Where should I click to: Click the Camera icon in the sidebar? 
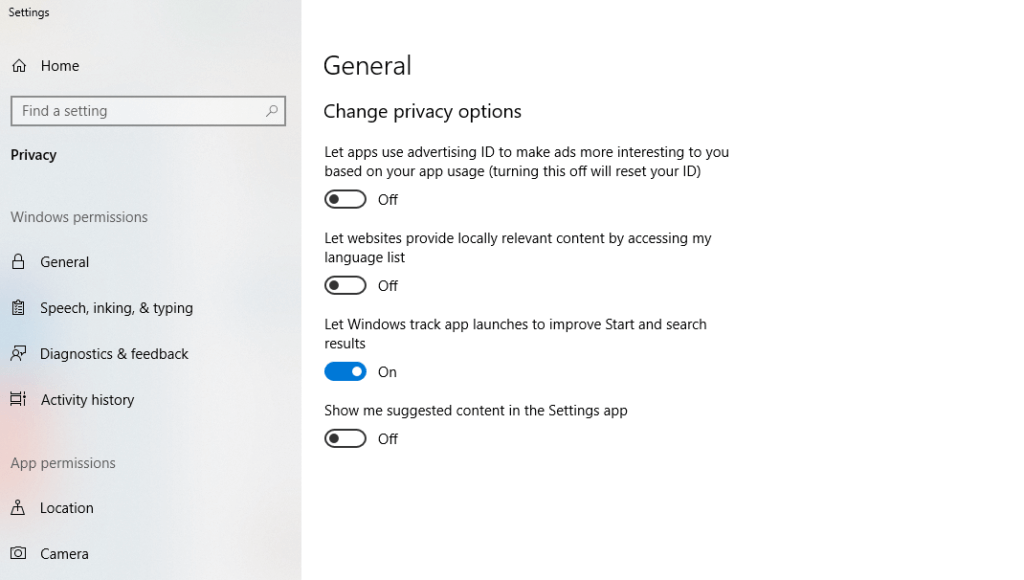16,553
